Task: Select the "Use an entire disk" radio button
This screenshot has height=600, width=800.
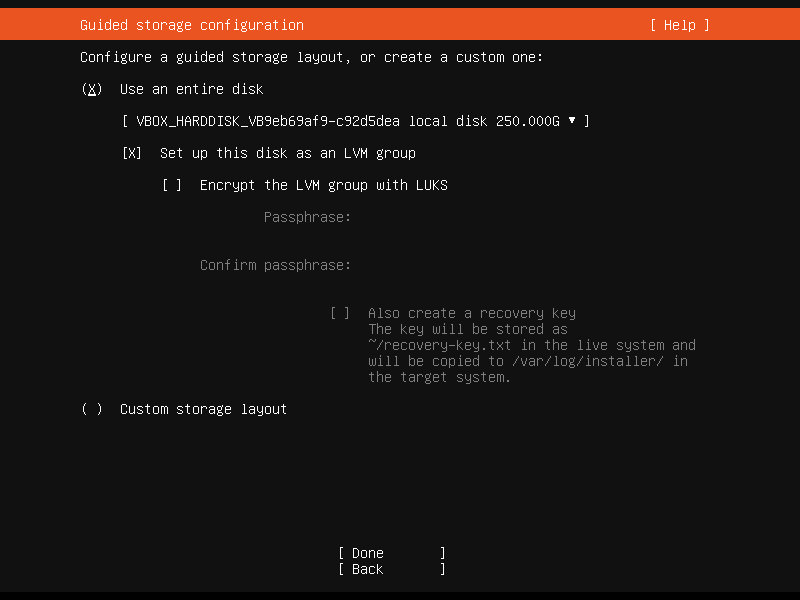Action: click(92, 89)
